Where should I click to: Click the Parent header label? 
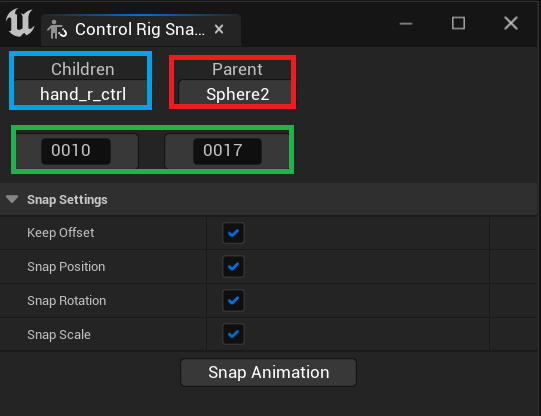(237, 69)
